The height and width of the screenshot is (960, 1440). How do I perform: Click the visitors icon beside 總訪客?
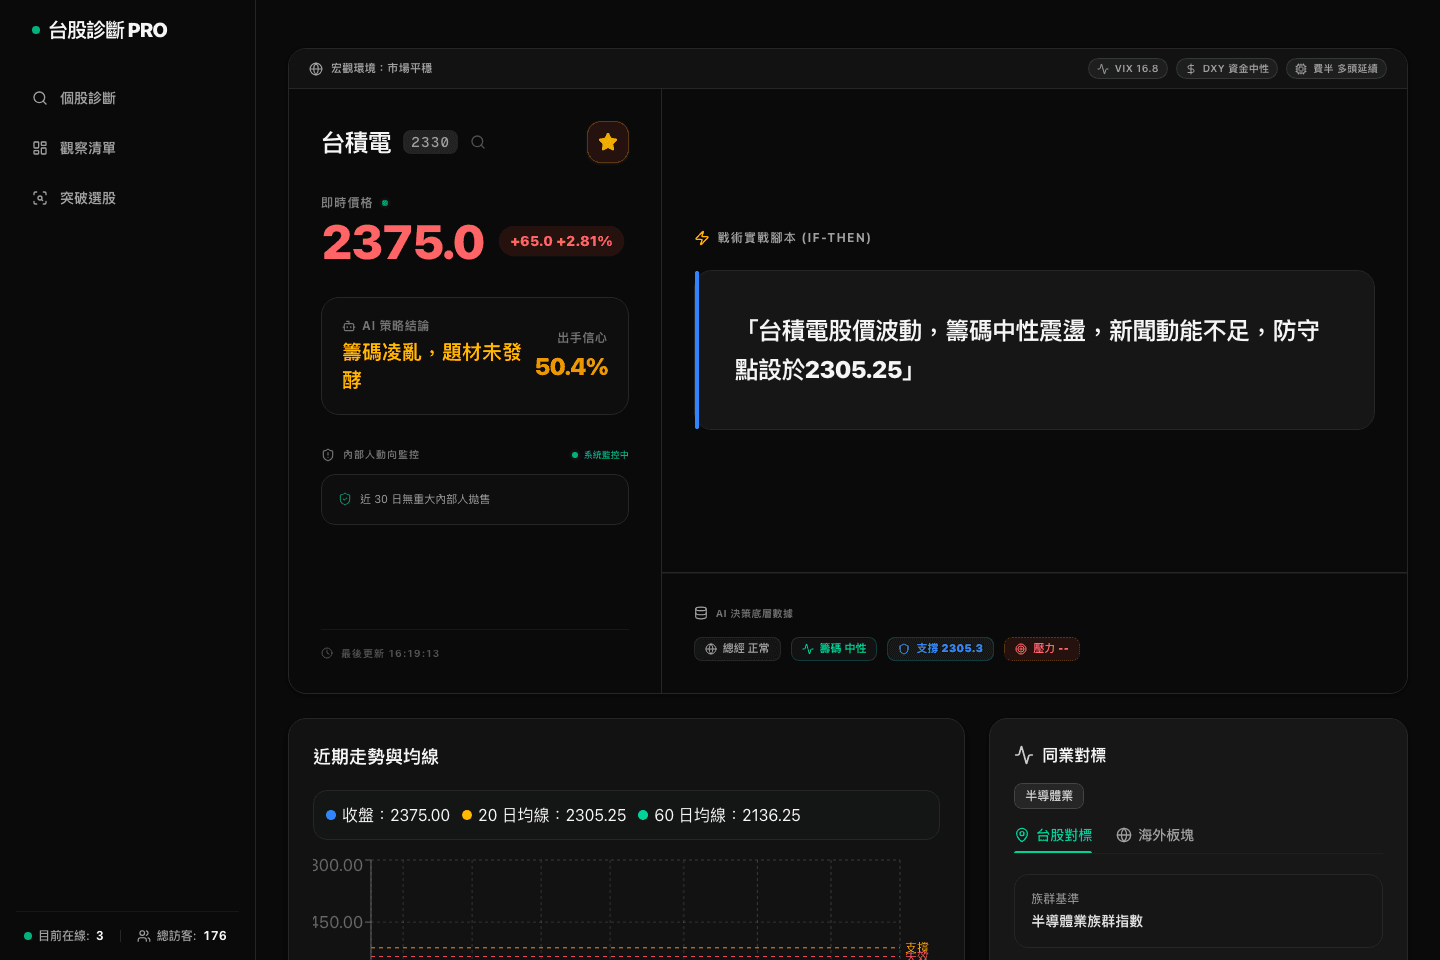(x=144, y=936)
